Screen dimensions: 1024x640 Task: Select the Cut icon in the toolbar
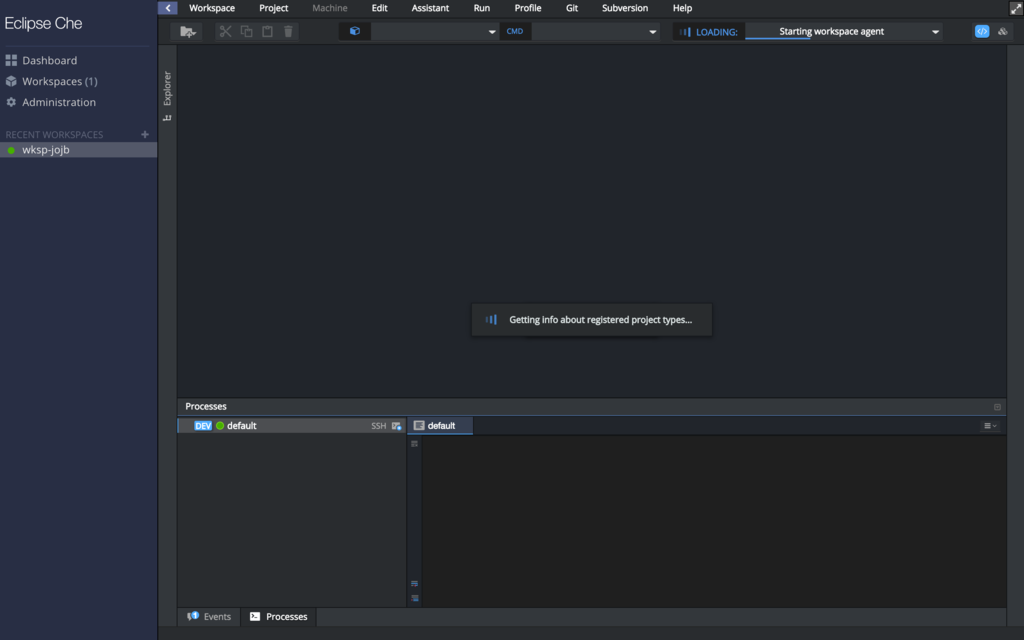click(224, 31)
